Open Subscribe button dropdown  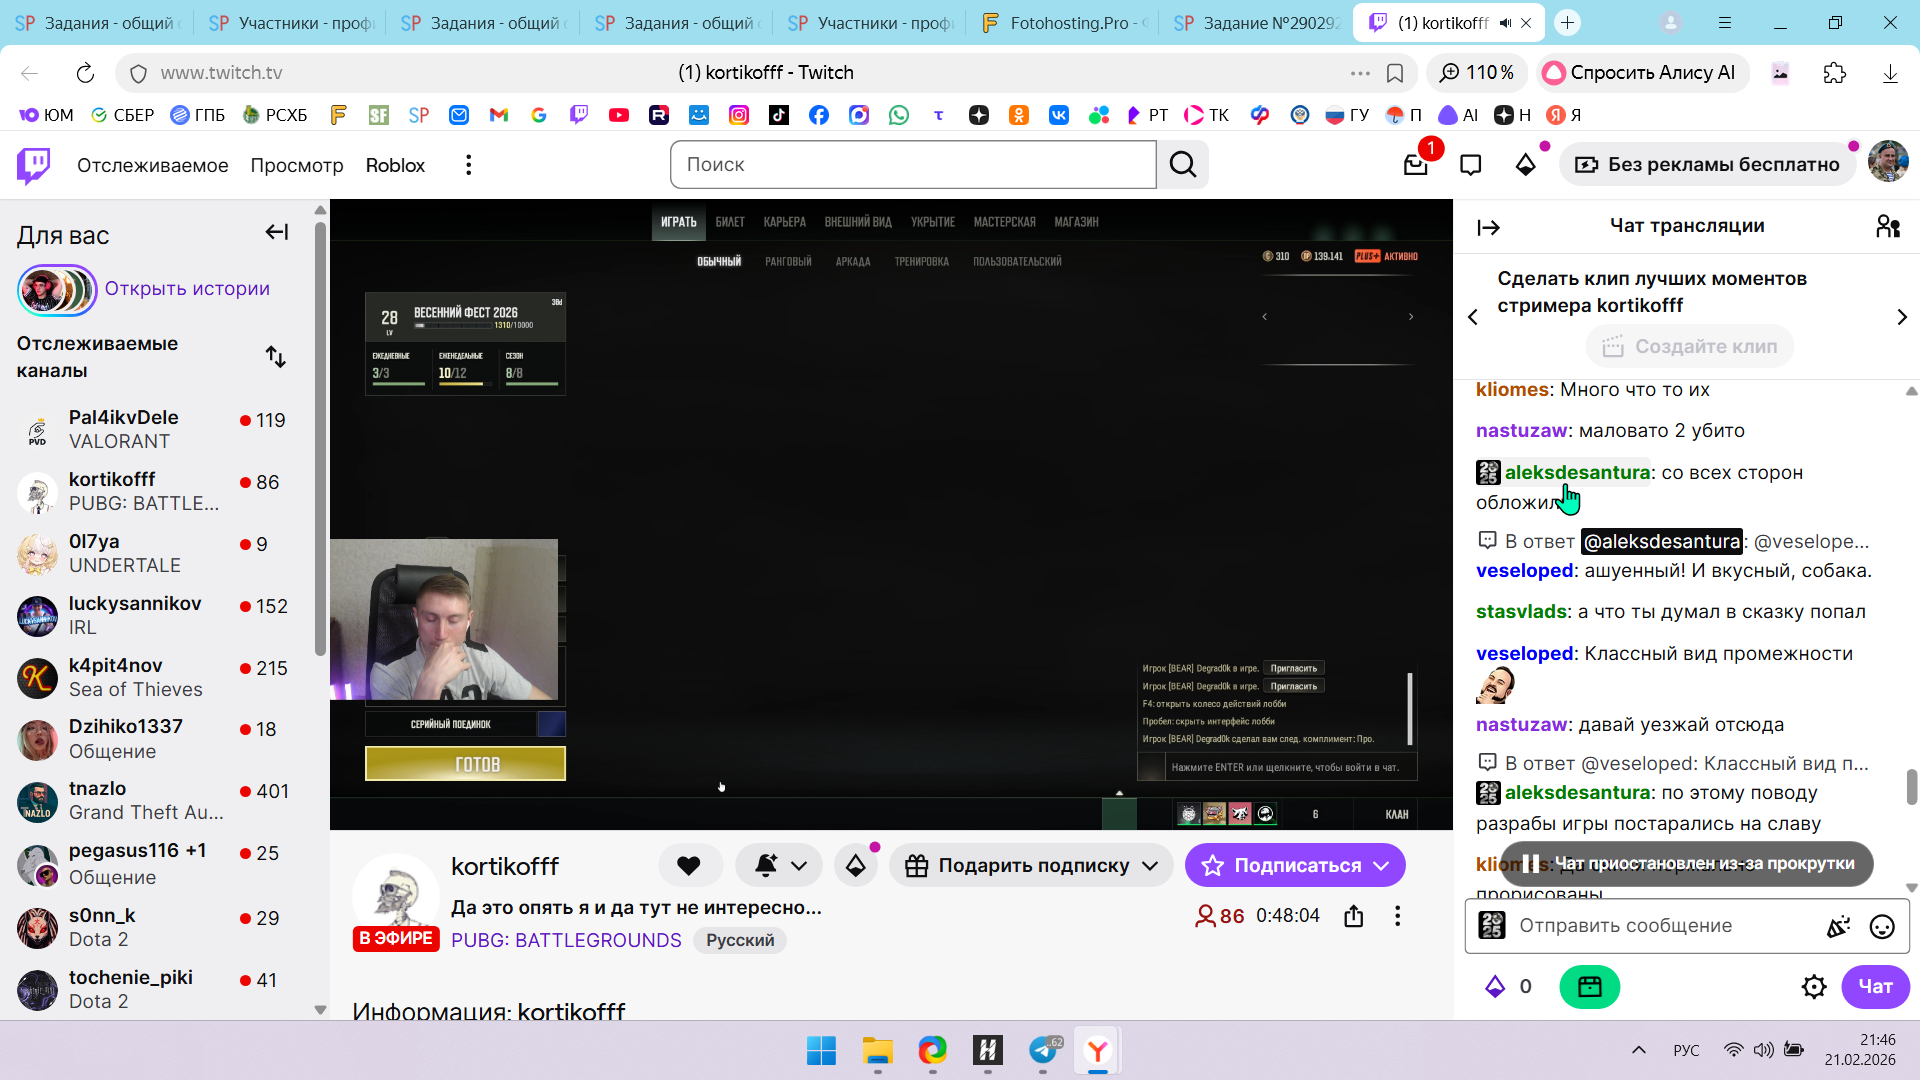(1381, 866)
